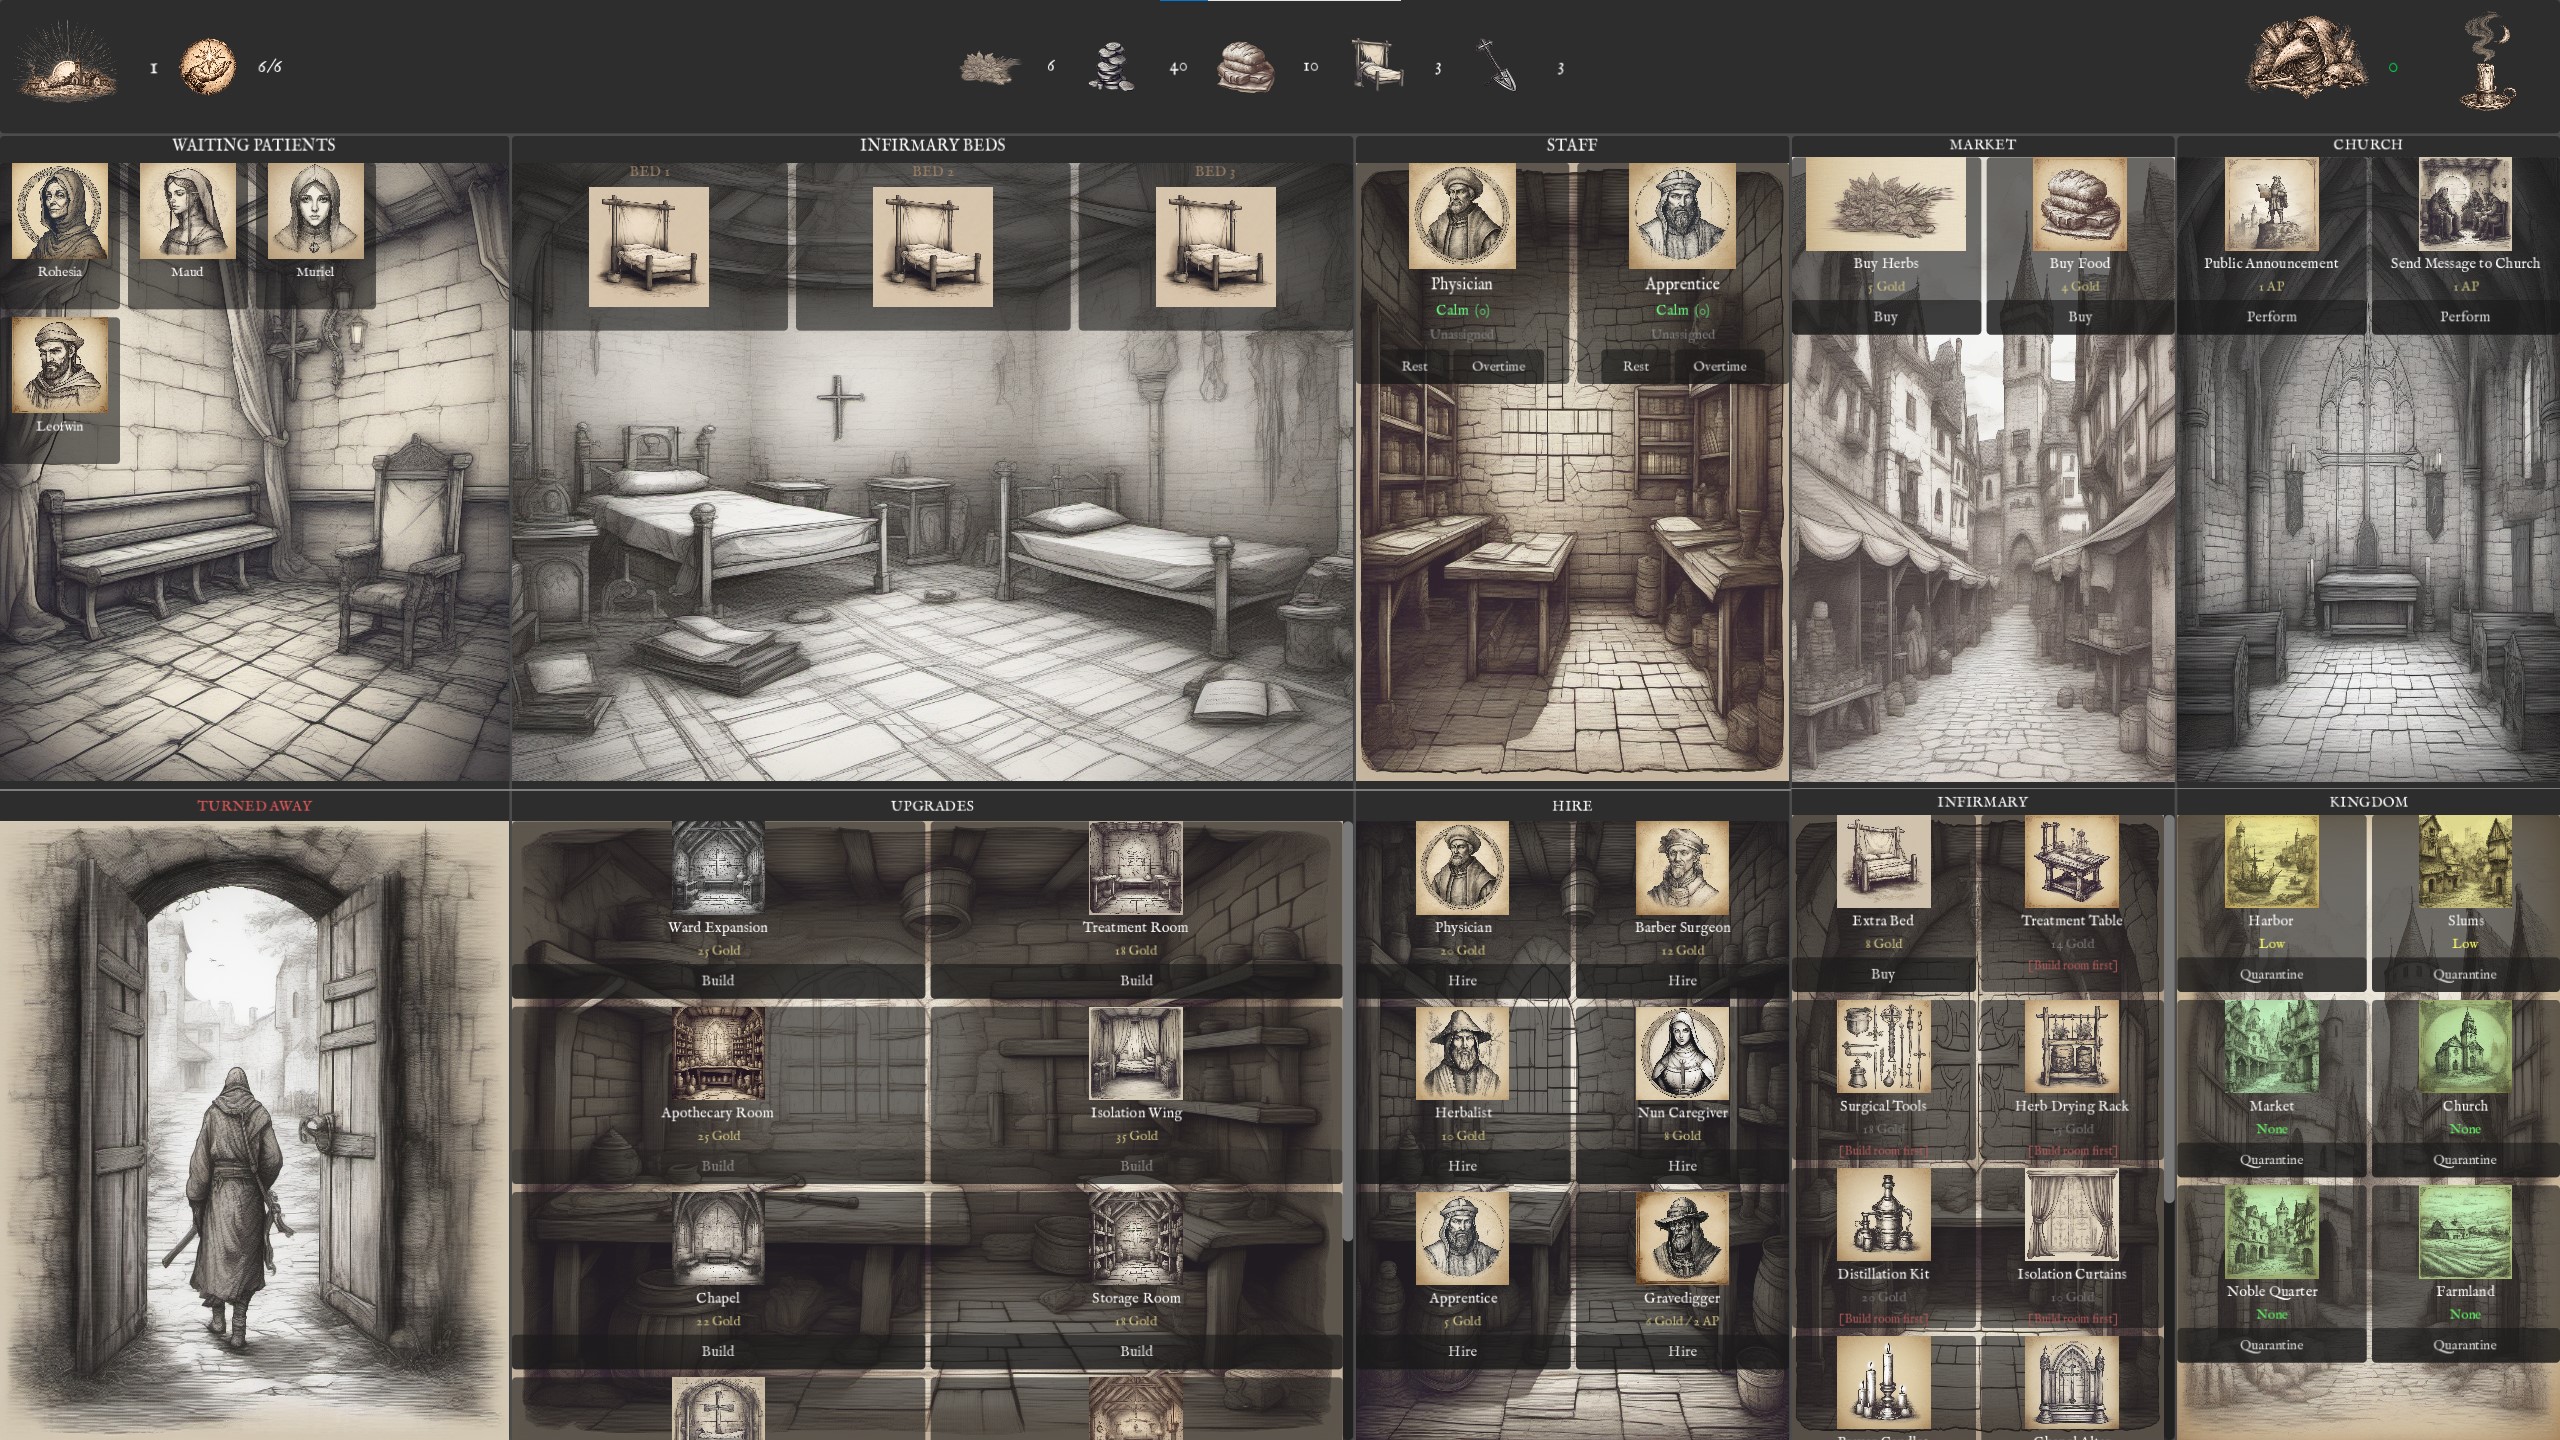Click the Nun Caregiver portrait
Viewport: 2560px width, 1440px height.
pos(1682,1053)
